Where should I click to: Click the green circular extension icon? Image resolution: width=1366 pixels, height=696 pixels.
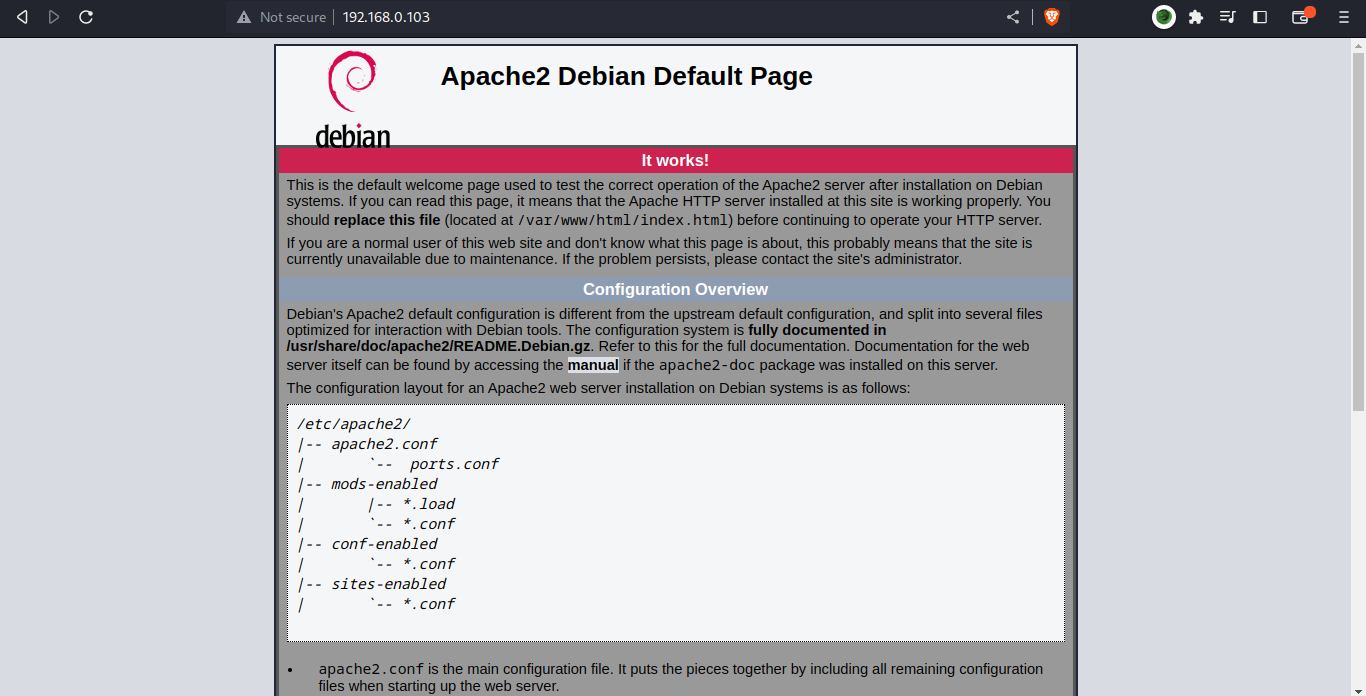(1164, 17)
